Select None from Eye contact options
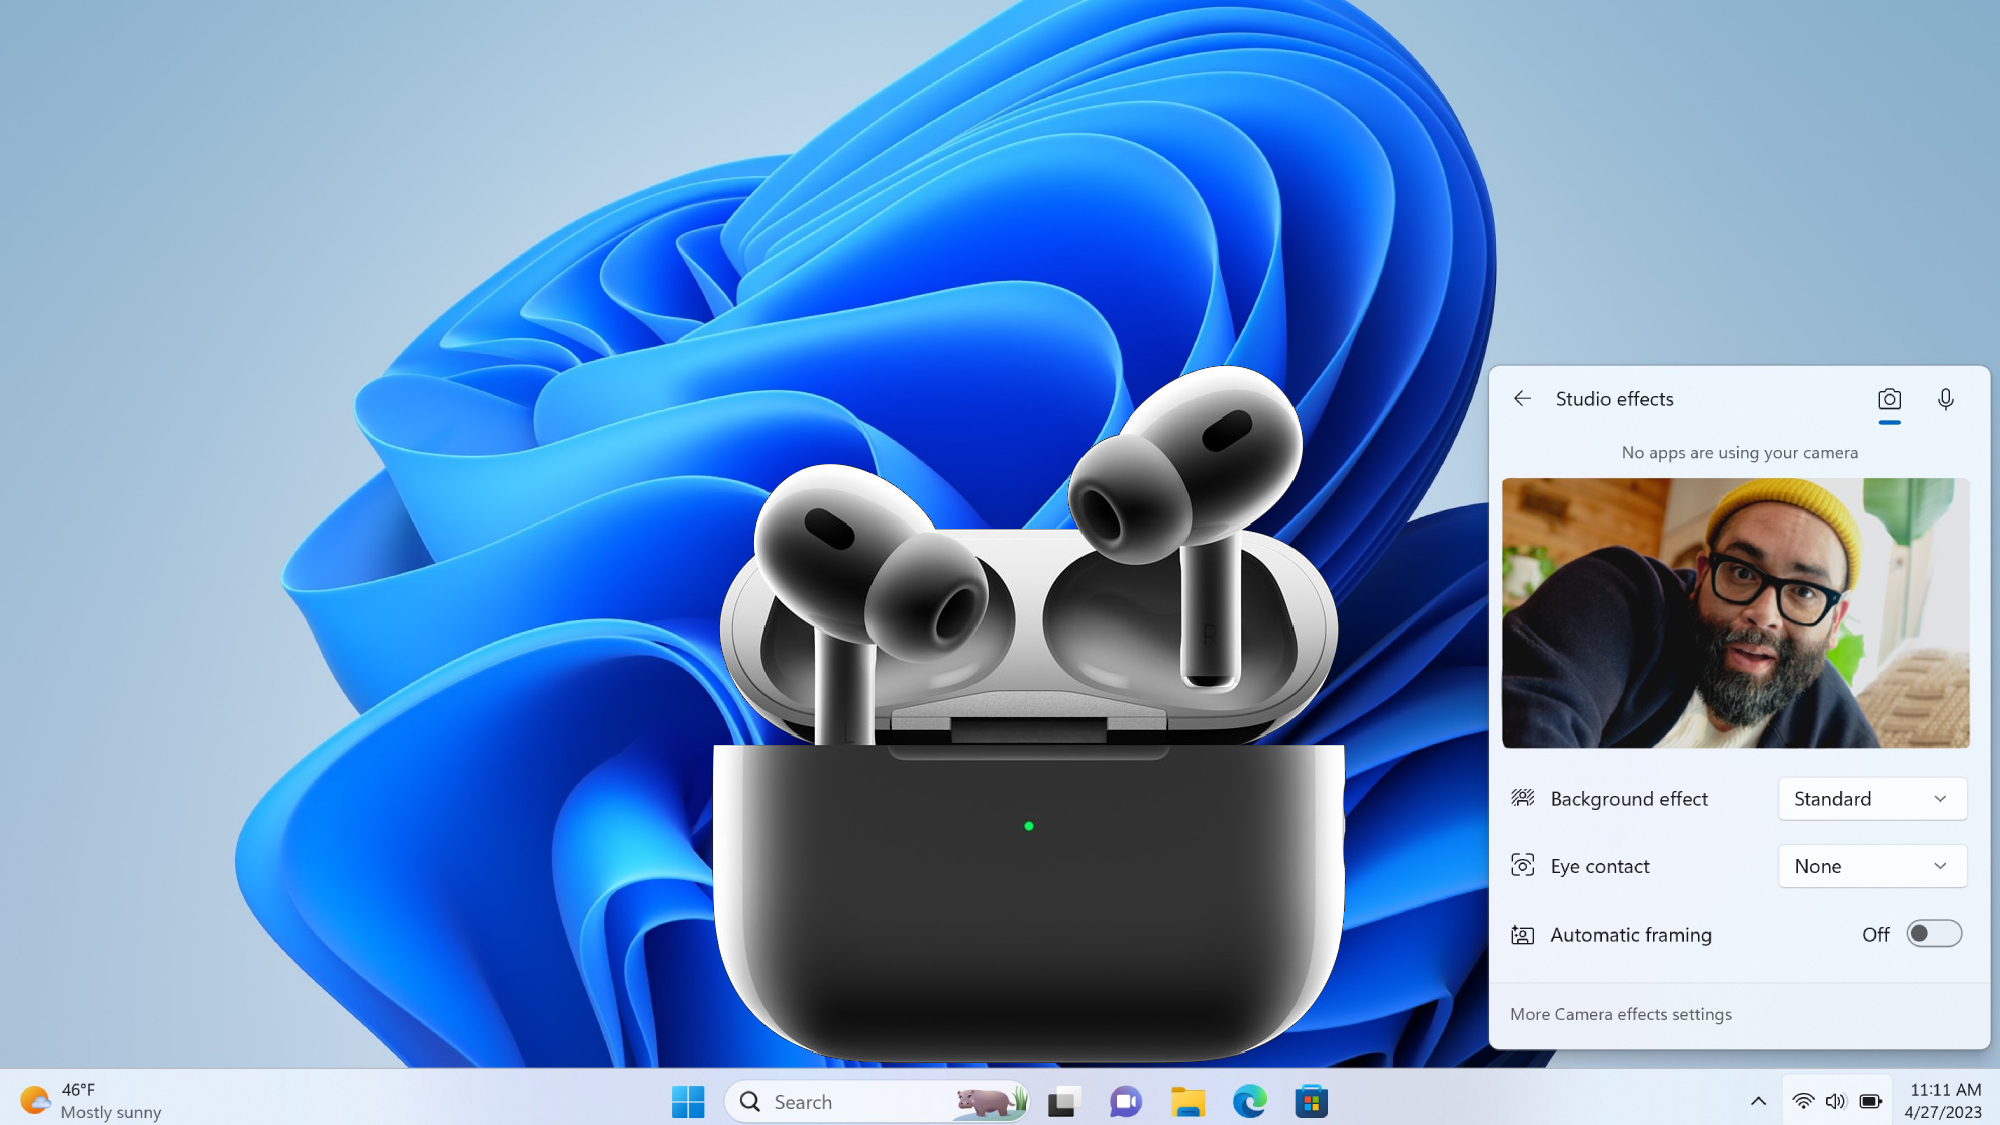Screen dimensions: 2000x1125 click(x=1871, y=865)
